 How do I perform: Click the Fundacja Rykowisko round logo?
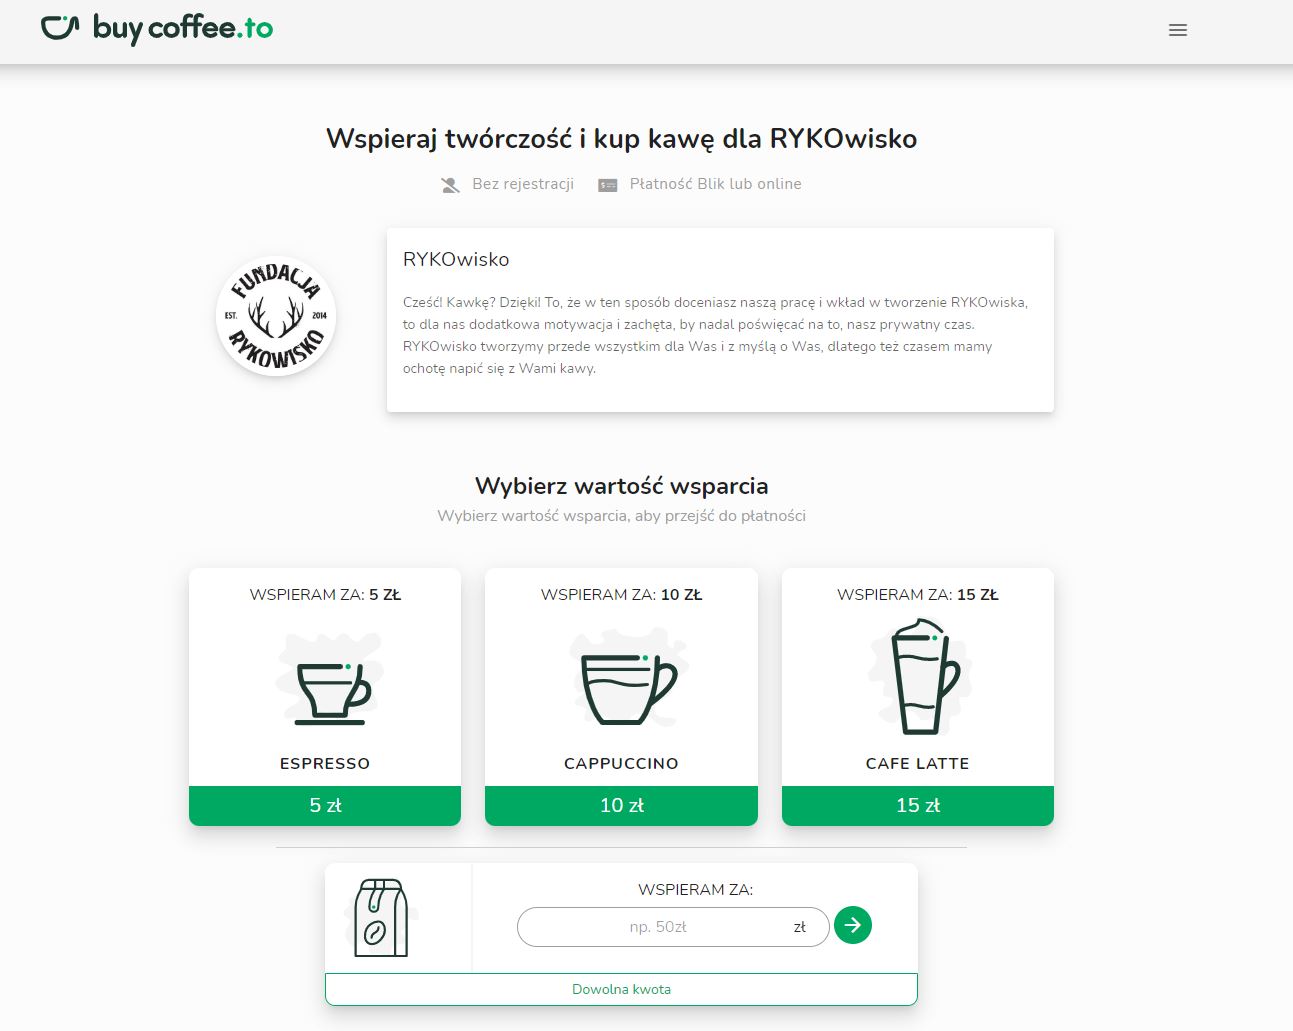coord(276,316)
